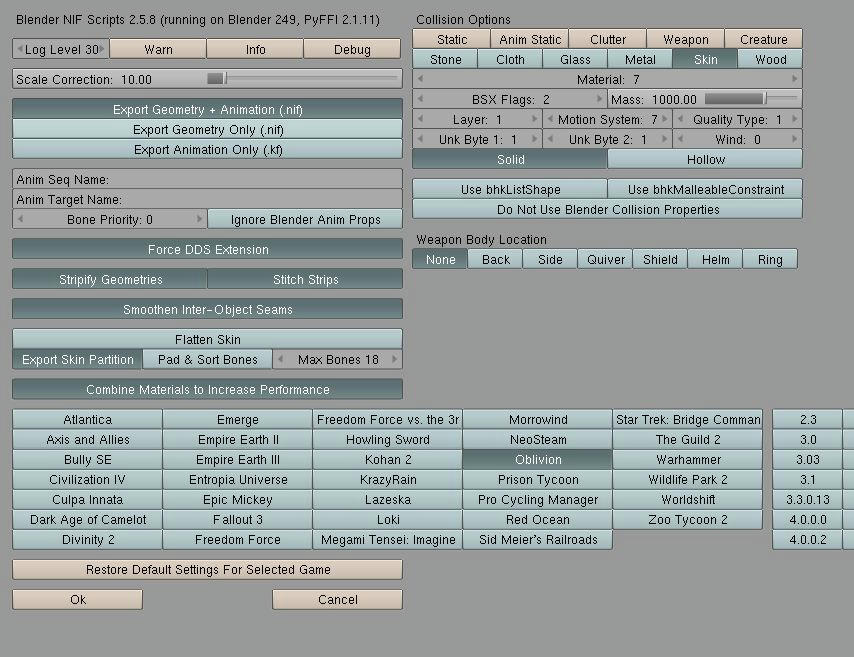Click right arrow of Material field
854x657 pixels.
click(x=794, y=79)
